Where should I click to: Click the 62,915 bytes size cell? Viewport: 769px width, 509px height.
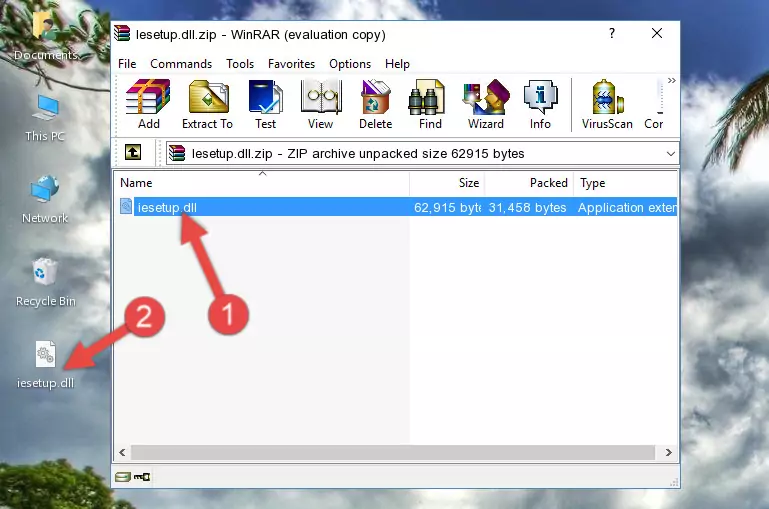pyautogui.click(x=447, y=207)
